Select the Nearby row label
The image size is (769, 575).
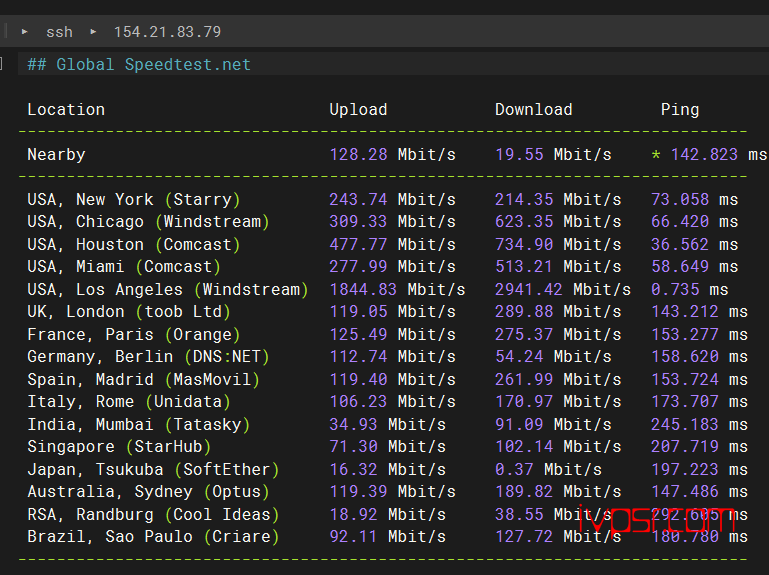click(56, 155)
